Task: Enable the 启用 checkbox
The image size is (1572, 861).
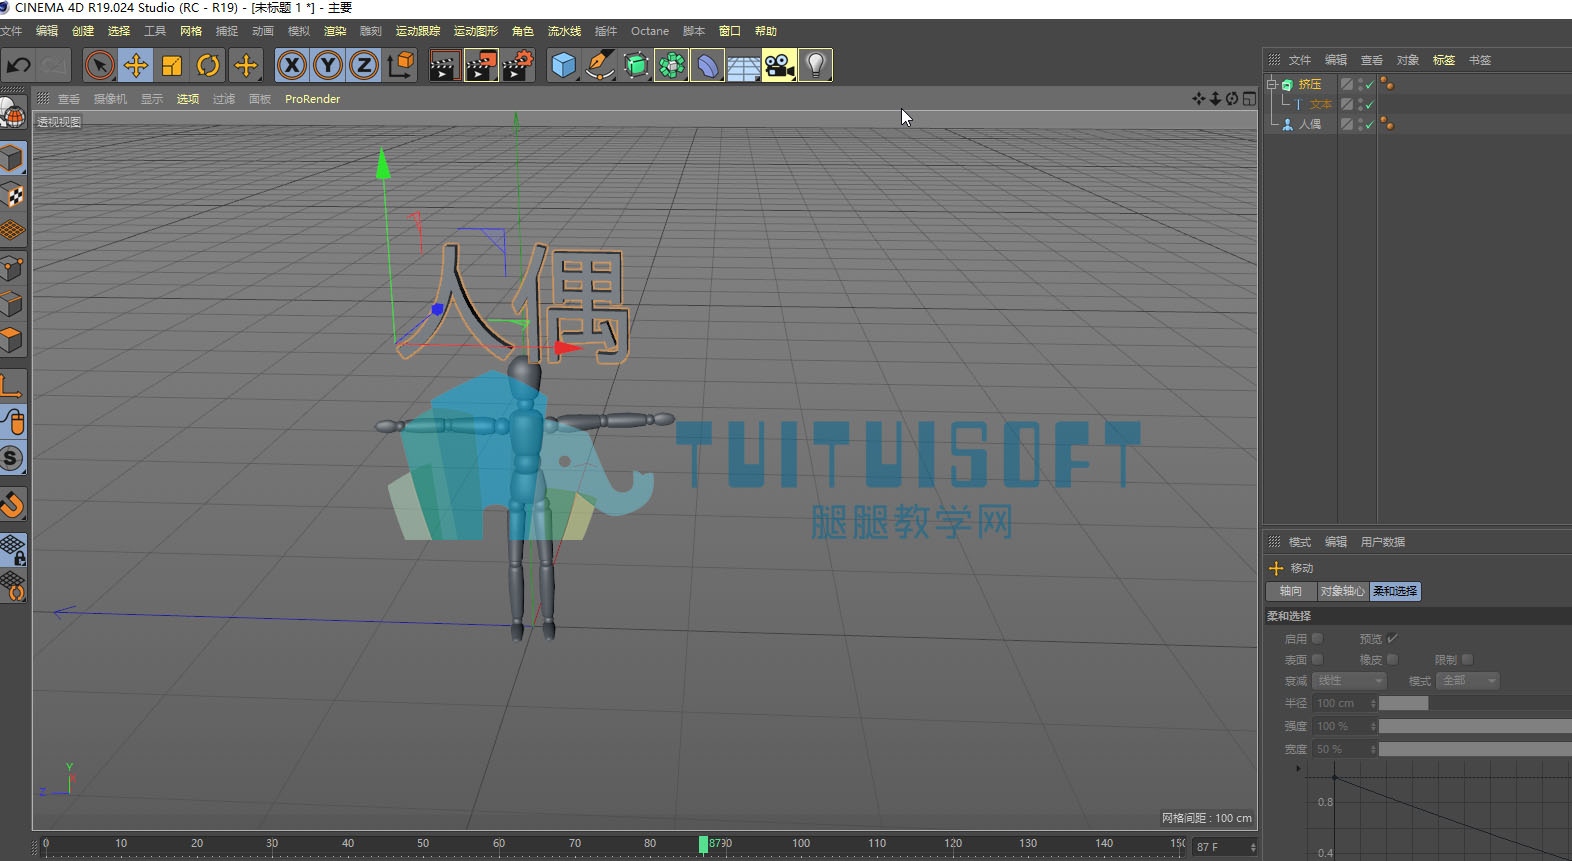Action: pyautogui.click(x=1317, y=638)
